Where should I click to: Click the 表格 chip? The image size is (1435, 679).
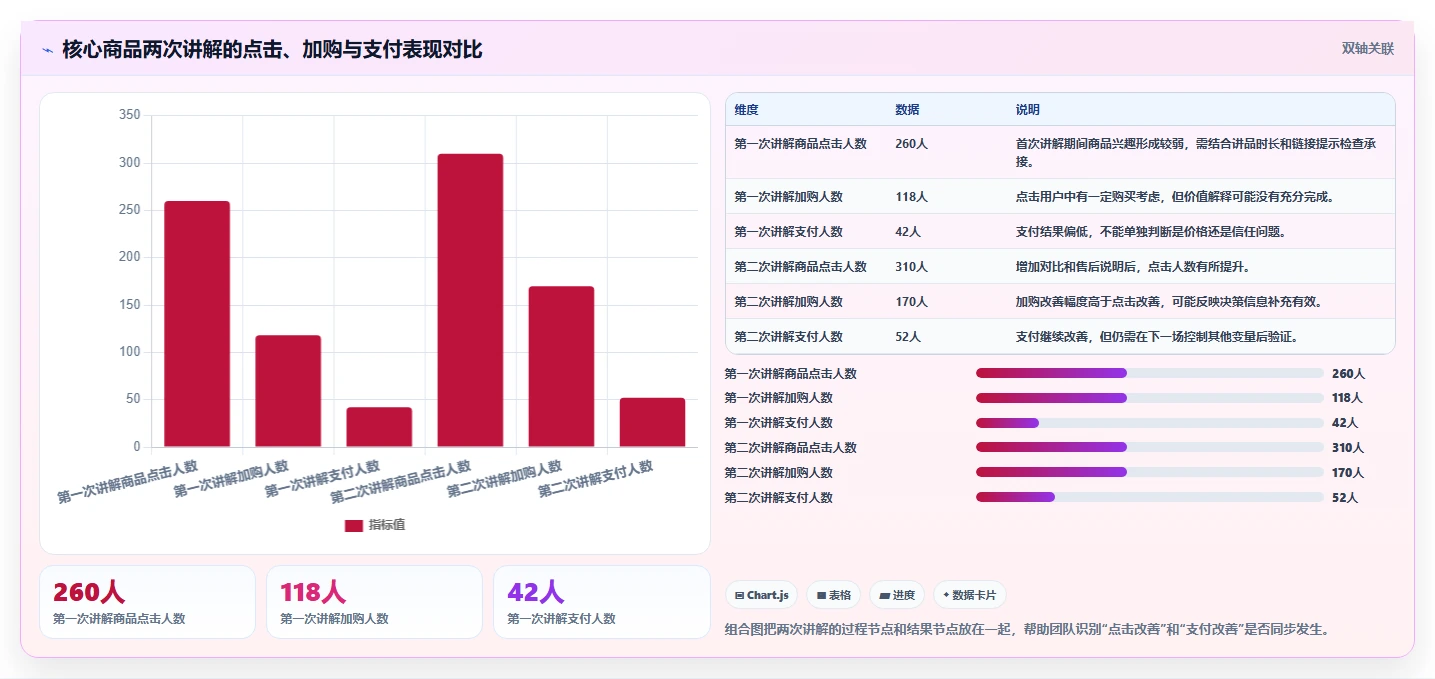[x=833, y=595]
